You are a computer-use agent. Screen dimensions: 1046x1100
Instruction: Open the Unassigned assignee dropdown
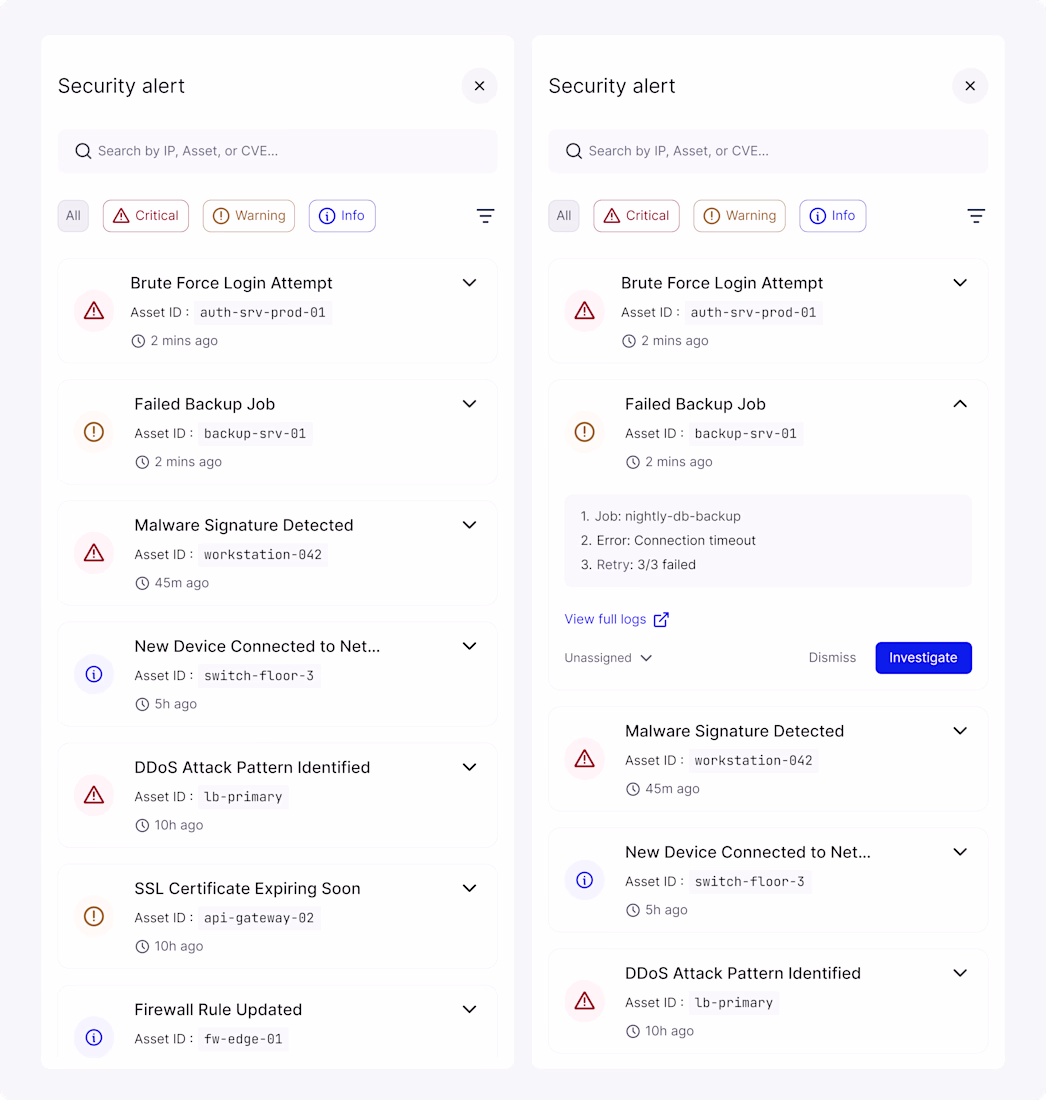pyautogui.click(x=608, y=658)
